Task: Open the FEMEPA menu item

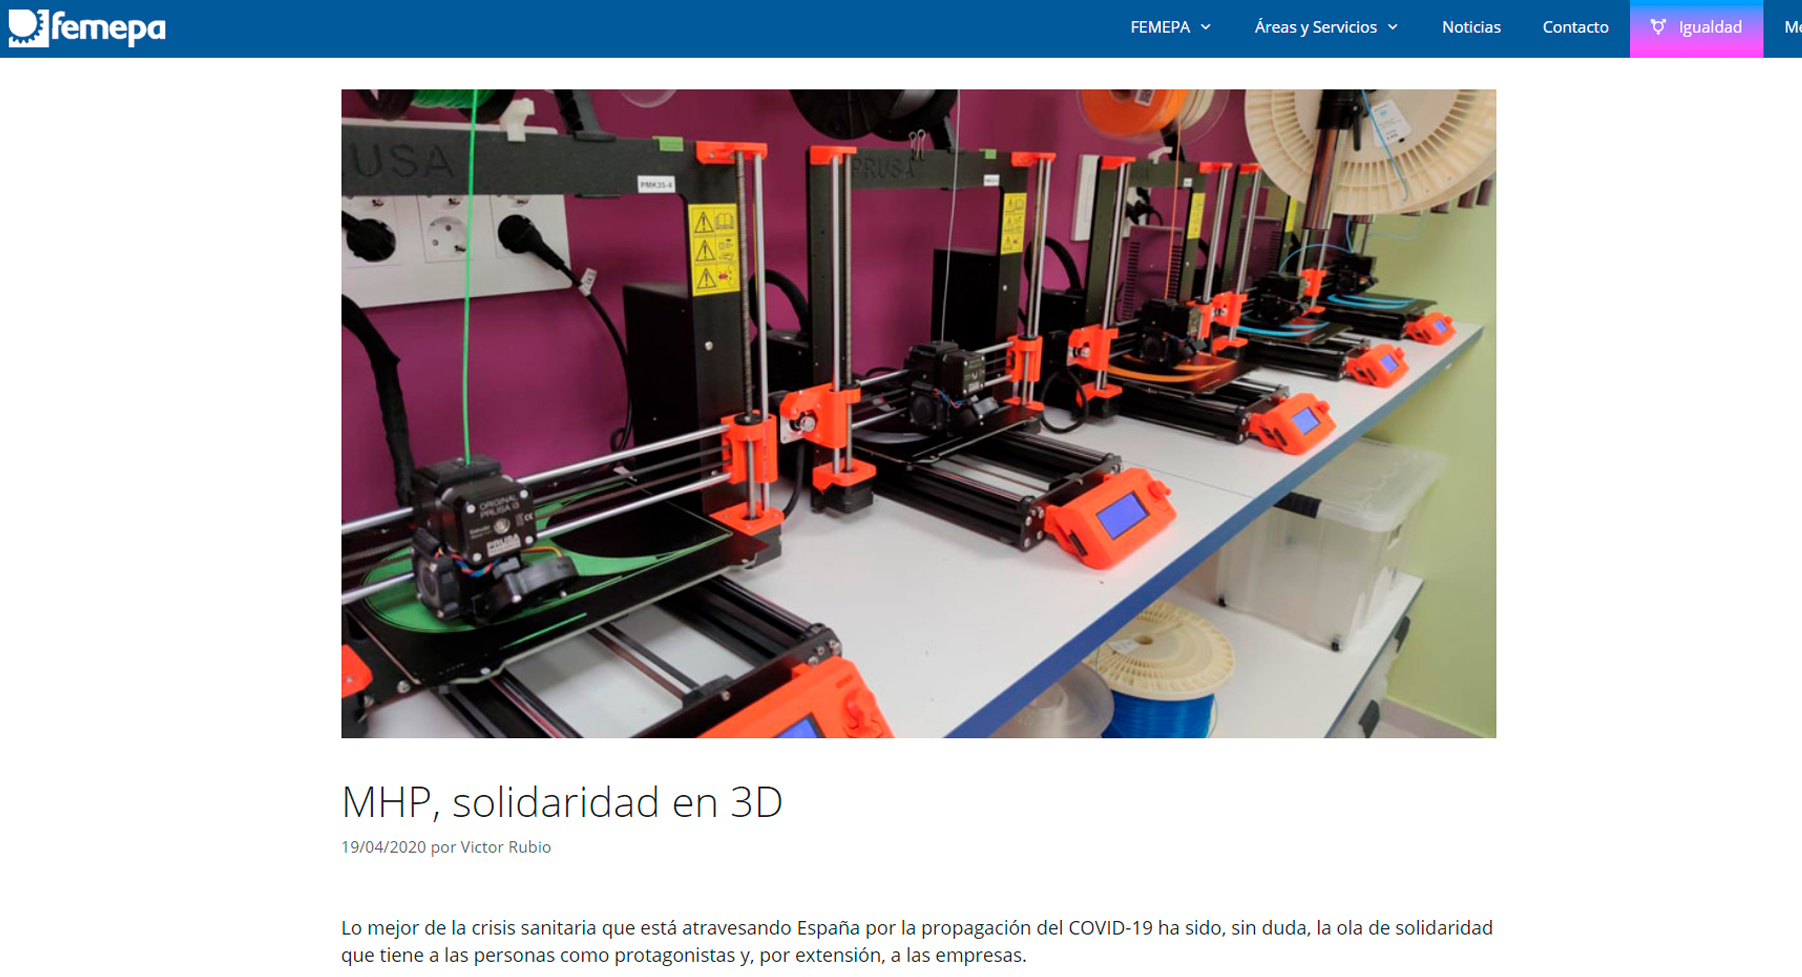Action: tap(1159, 28)
